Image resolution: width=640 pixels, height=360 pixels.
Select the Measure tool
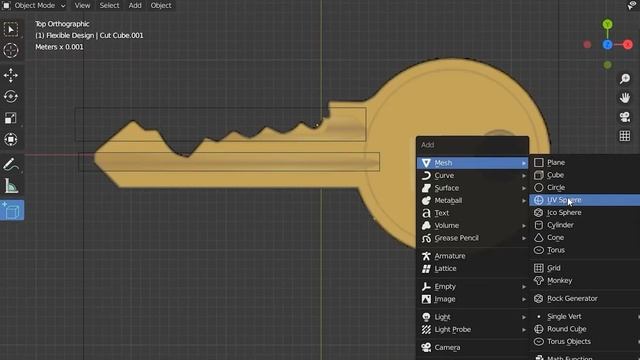11,187
